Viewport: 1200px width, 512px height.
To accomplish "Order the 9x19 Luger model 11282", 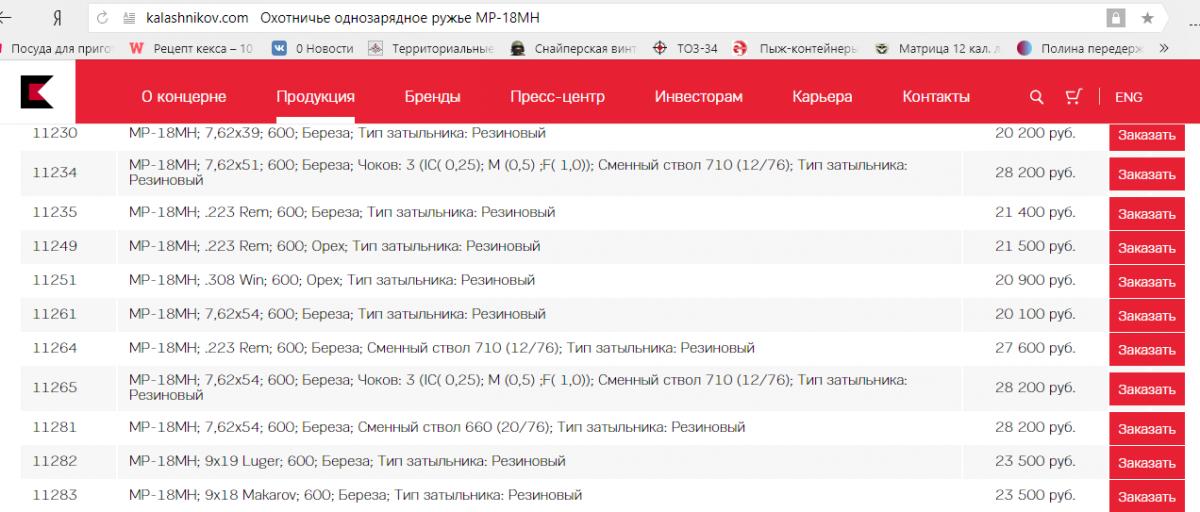I will coord(1146,463).
